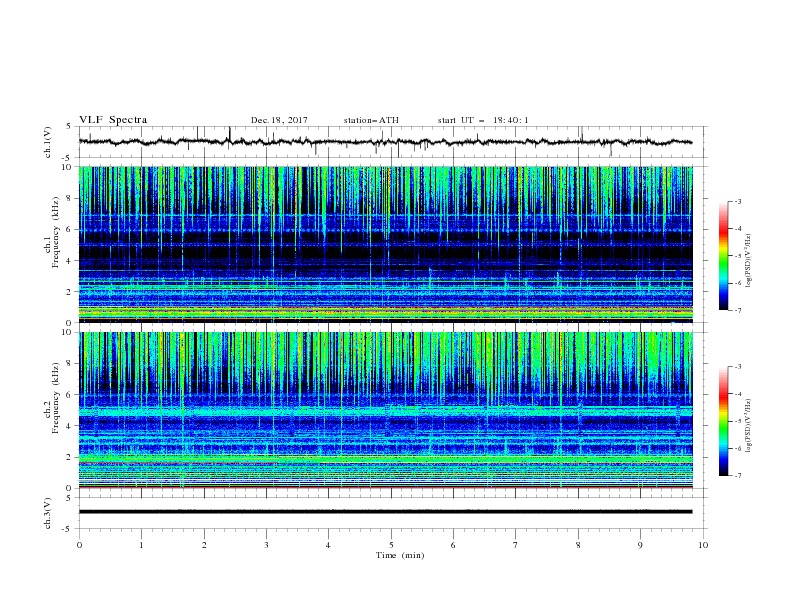The width and height of the screenshot is (792, 612).
Task: Click the "2" tick on the time axis
Action: pos(204,545)
